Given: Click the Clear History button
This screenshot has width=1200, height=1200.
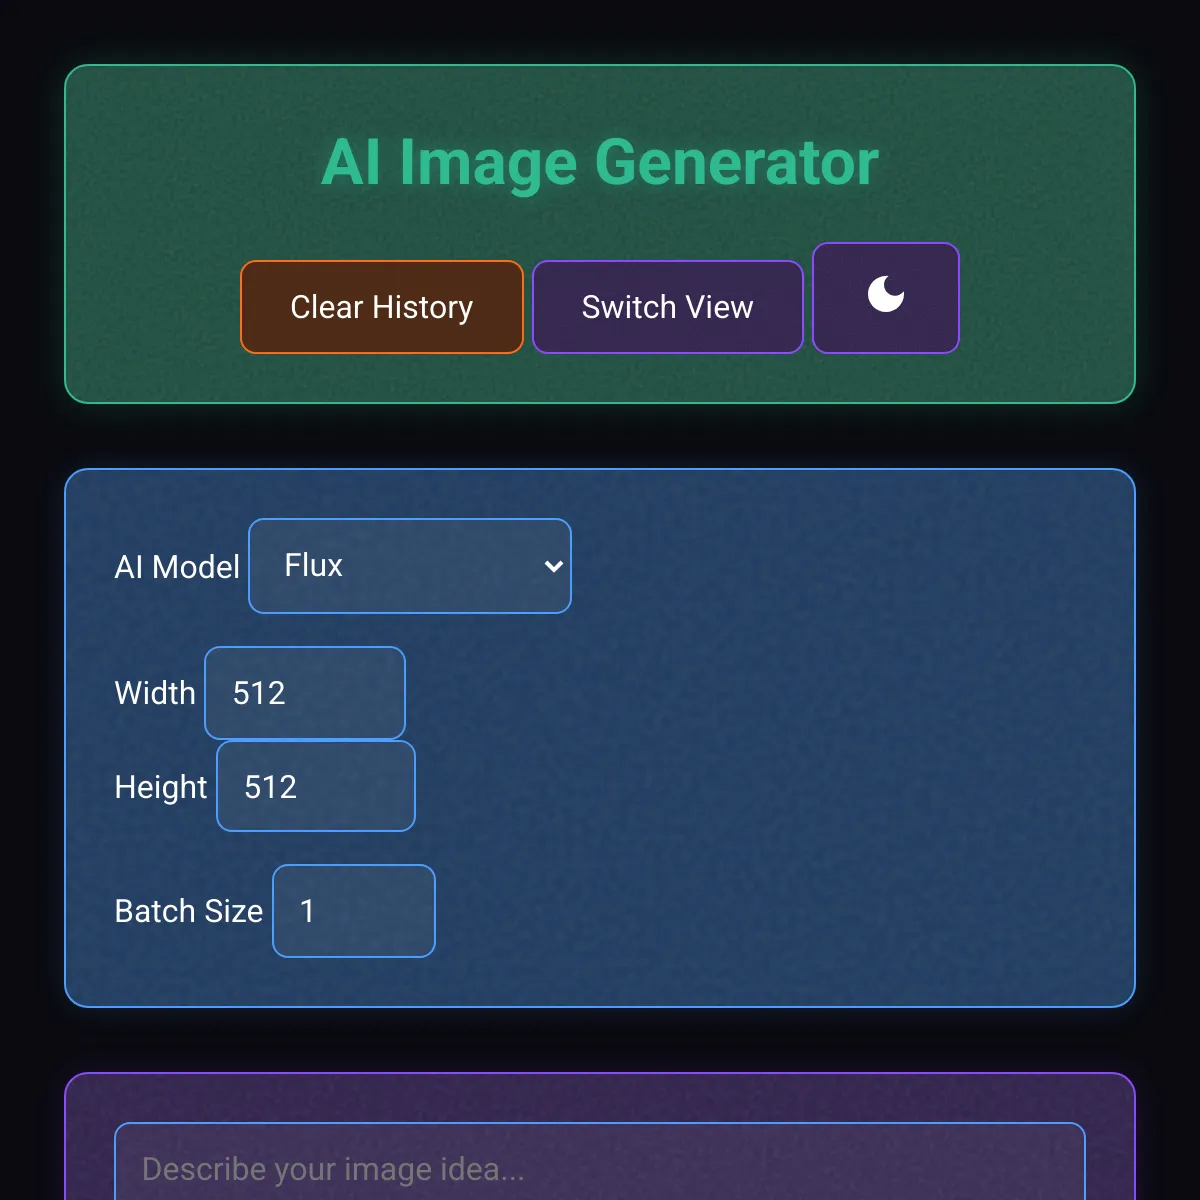Looking at the screenshot, I should click(382, 307).
